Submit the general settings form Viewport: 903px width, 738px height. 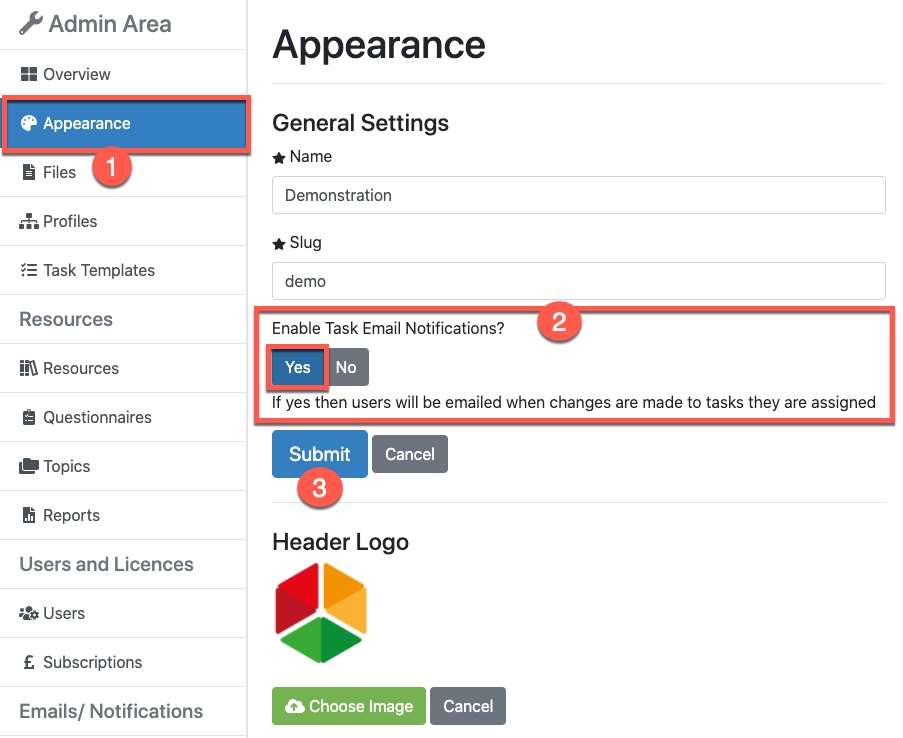point(319,454)
